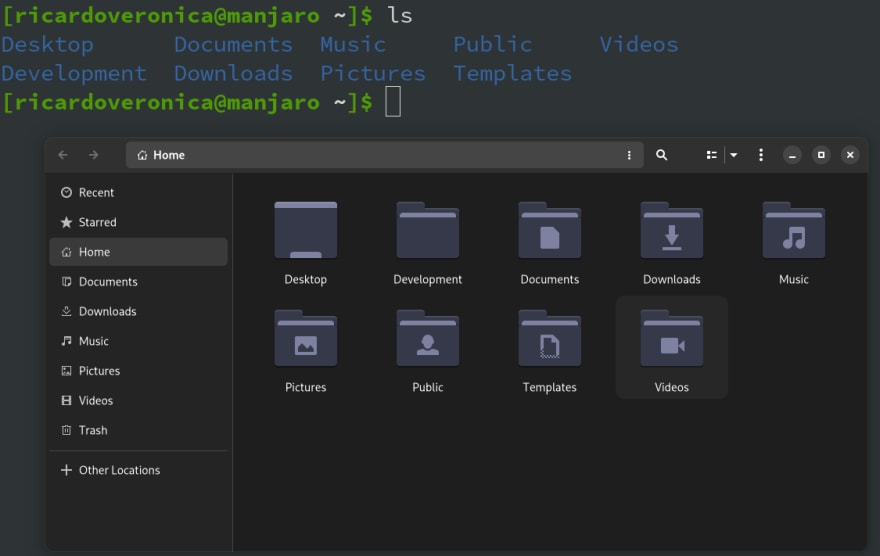The height and width of the screenshot is (556, 880).
Task: Open Videos in the sidebar
Action: coord(138,401)
